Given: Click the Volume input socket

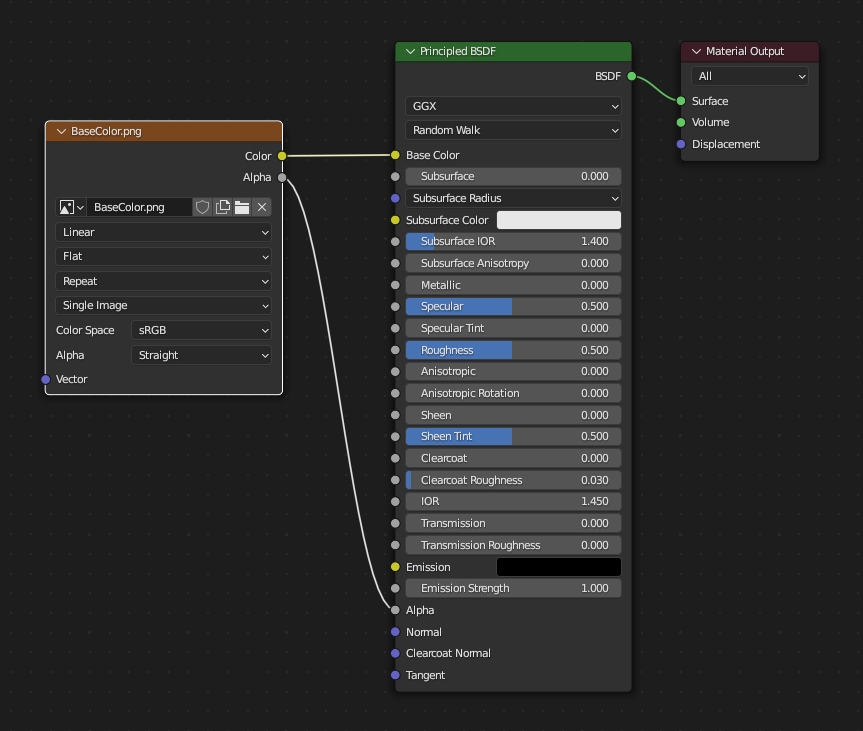Looking at the screenshot, I should coord(681,122).
